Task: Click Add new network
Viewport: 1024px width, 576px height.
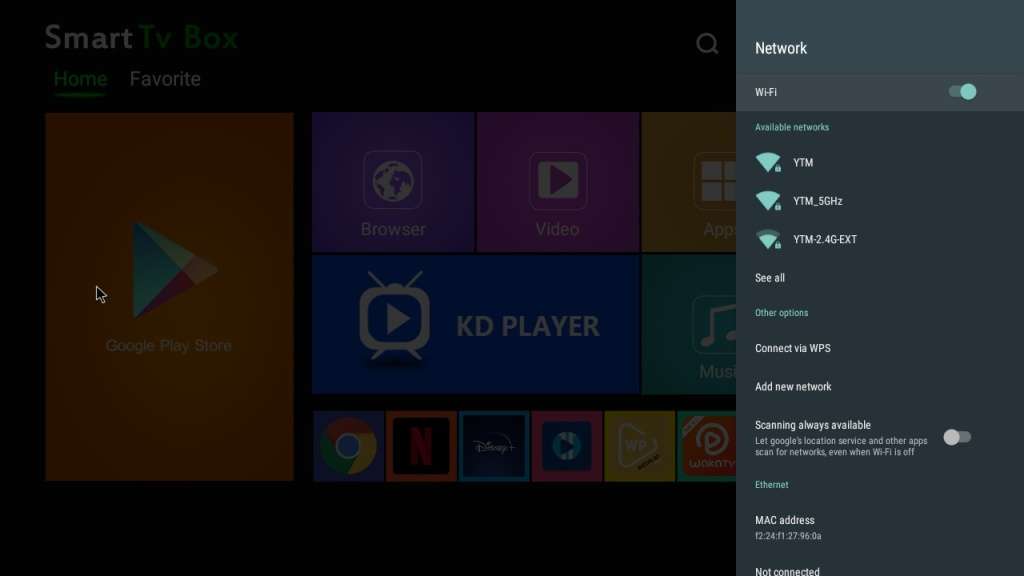Action: (x=793, y=387)
